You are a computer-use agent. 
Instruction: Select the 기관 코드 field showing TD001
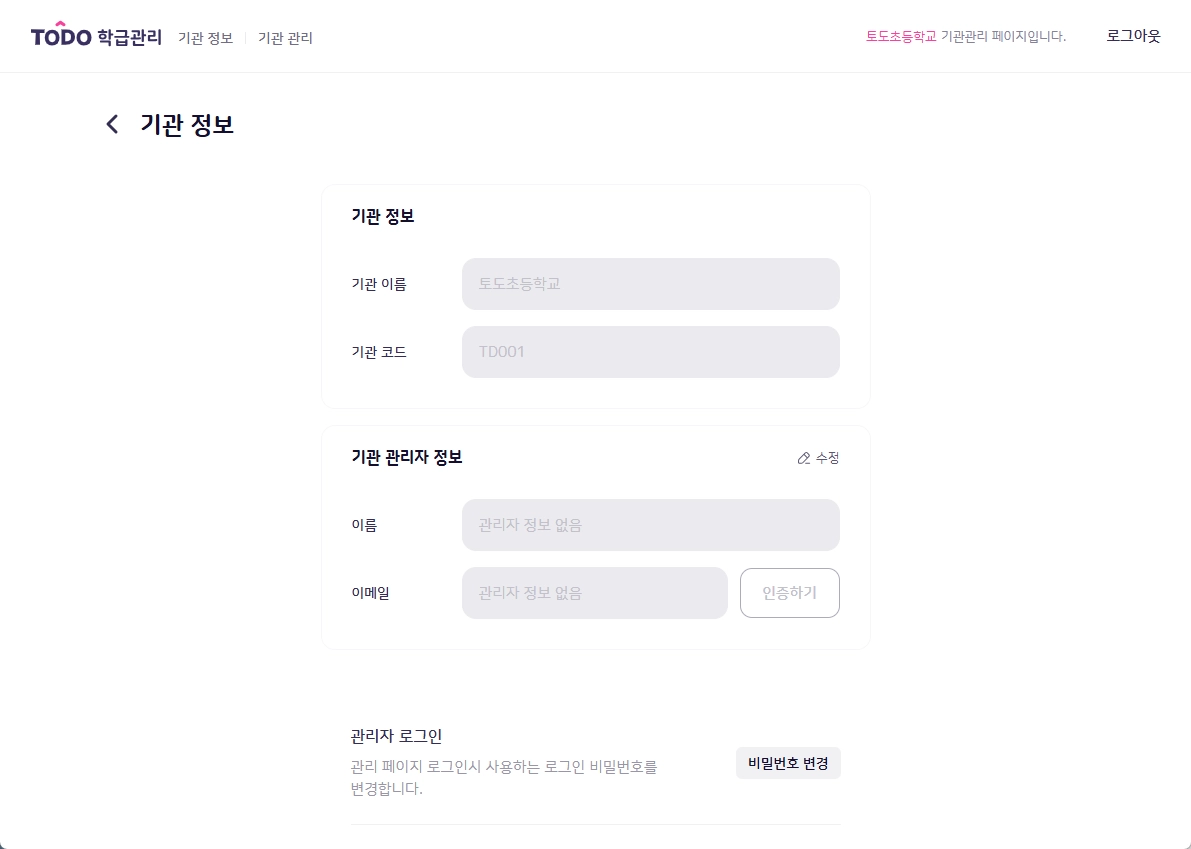click(x=650, y=352)
